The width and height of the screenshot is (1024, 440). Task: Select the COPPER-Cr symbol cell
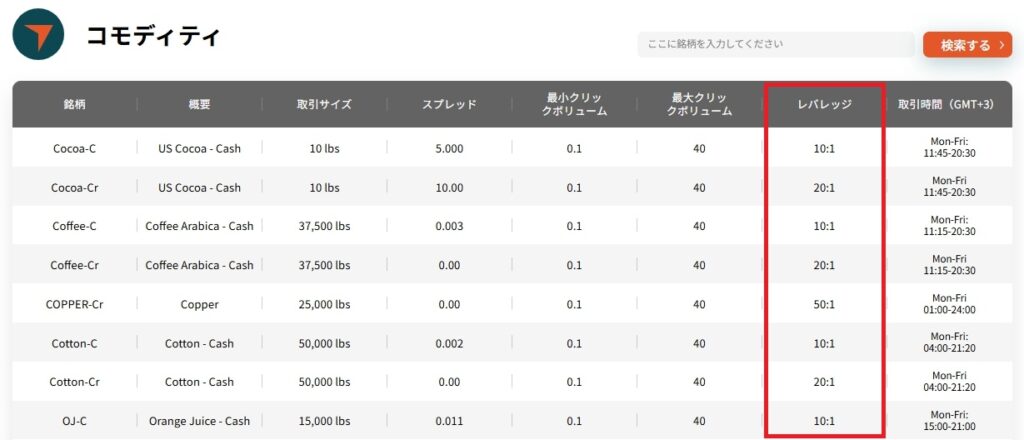point(74,304)
